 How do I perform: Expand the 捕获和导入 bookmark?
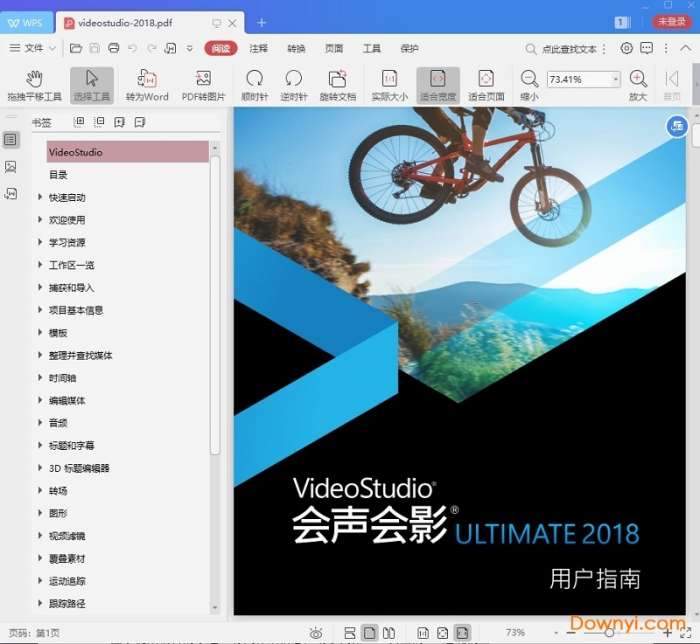point(40,287)
